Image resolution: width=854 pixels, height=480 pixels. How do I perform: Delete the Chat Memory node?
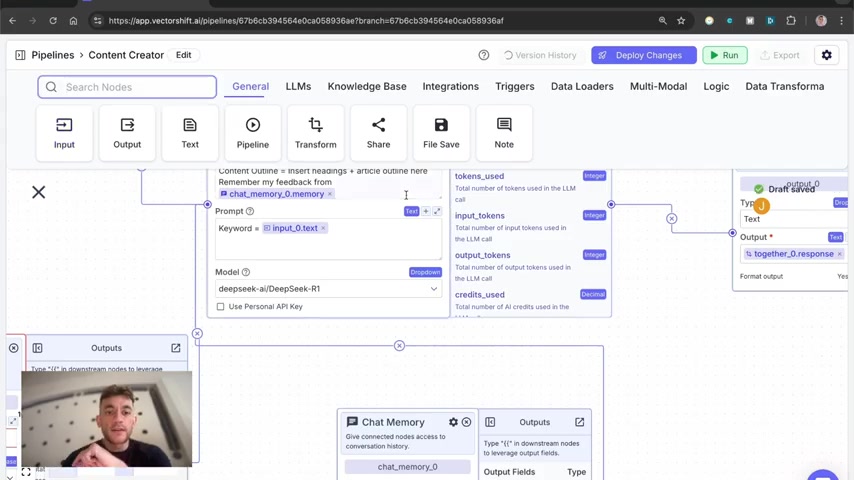pyautogui.click(x=467, y=422)
